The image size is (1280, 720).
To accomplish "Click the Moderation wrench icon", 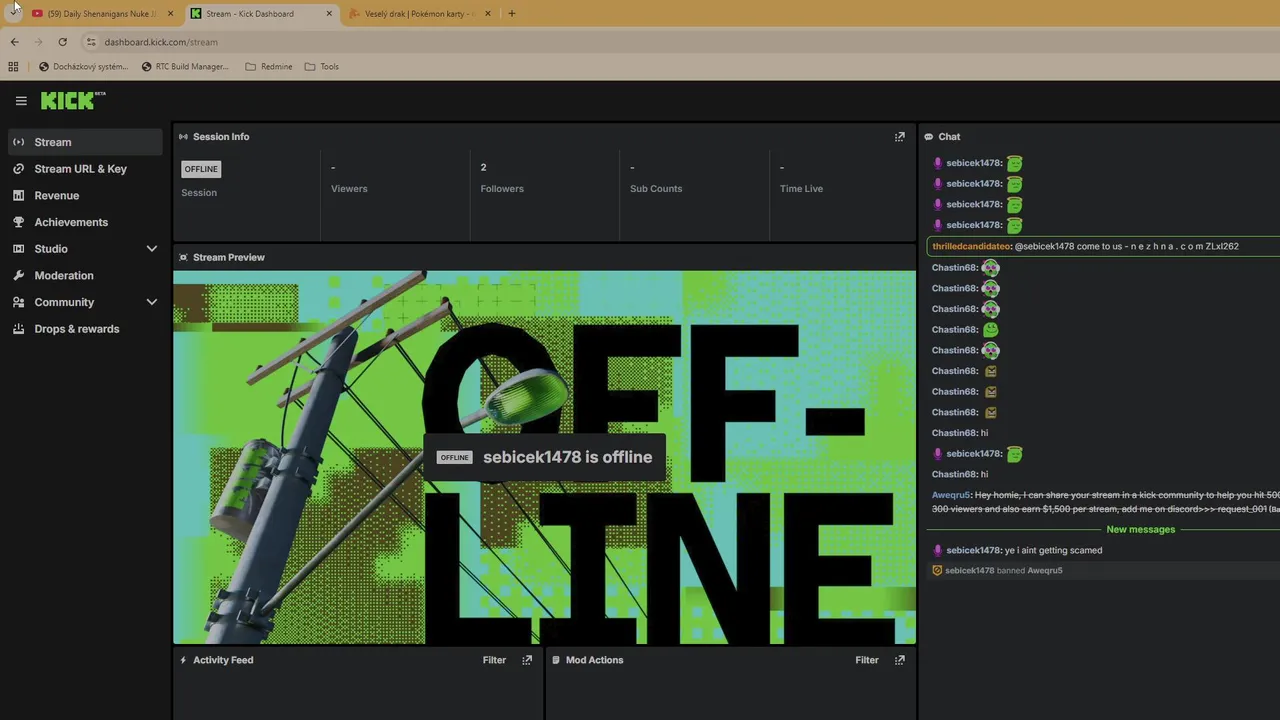I will tap(18, 275).
